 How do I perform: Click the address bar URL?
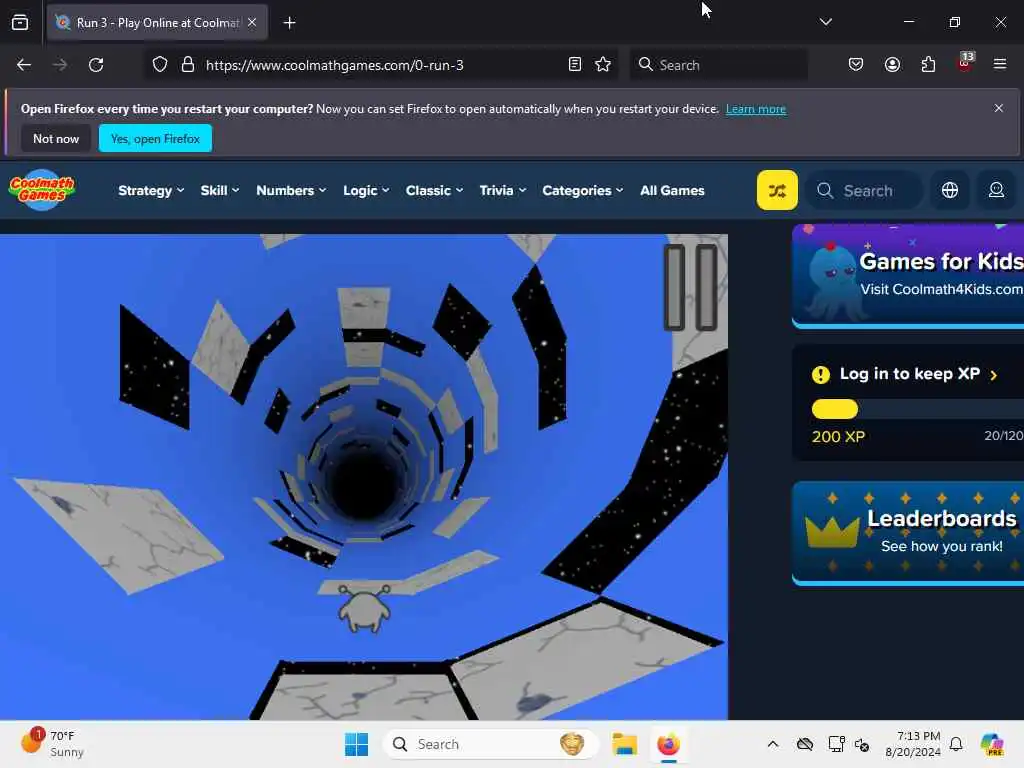click(334, 65)
